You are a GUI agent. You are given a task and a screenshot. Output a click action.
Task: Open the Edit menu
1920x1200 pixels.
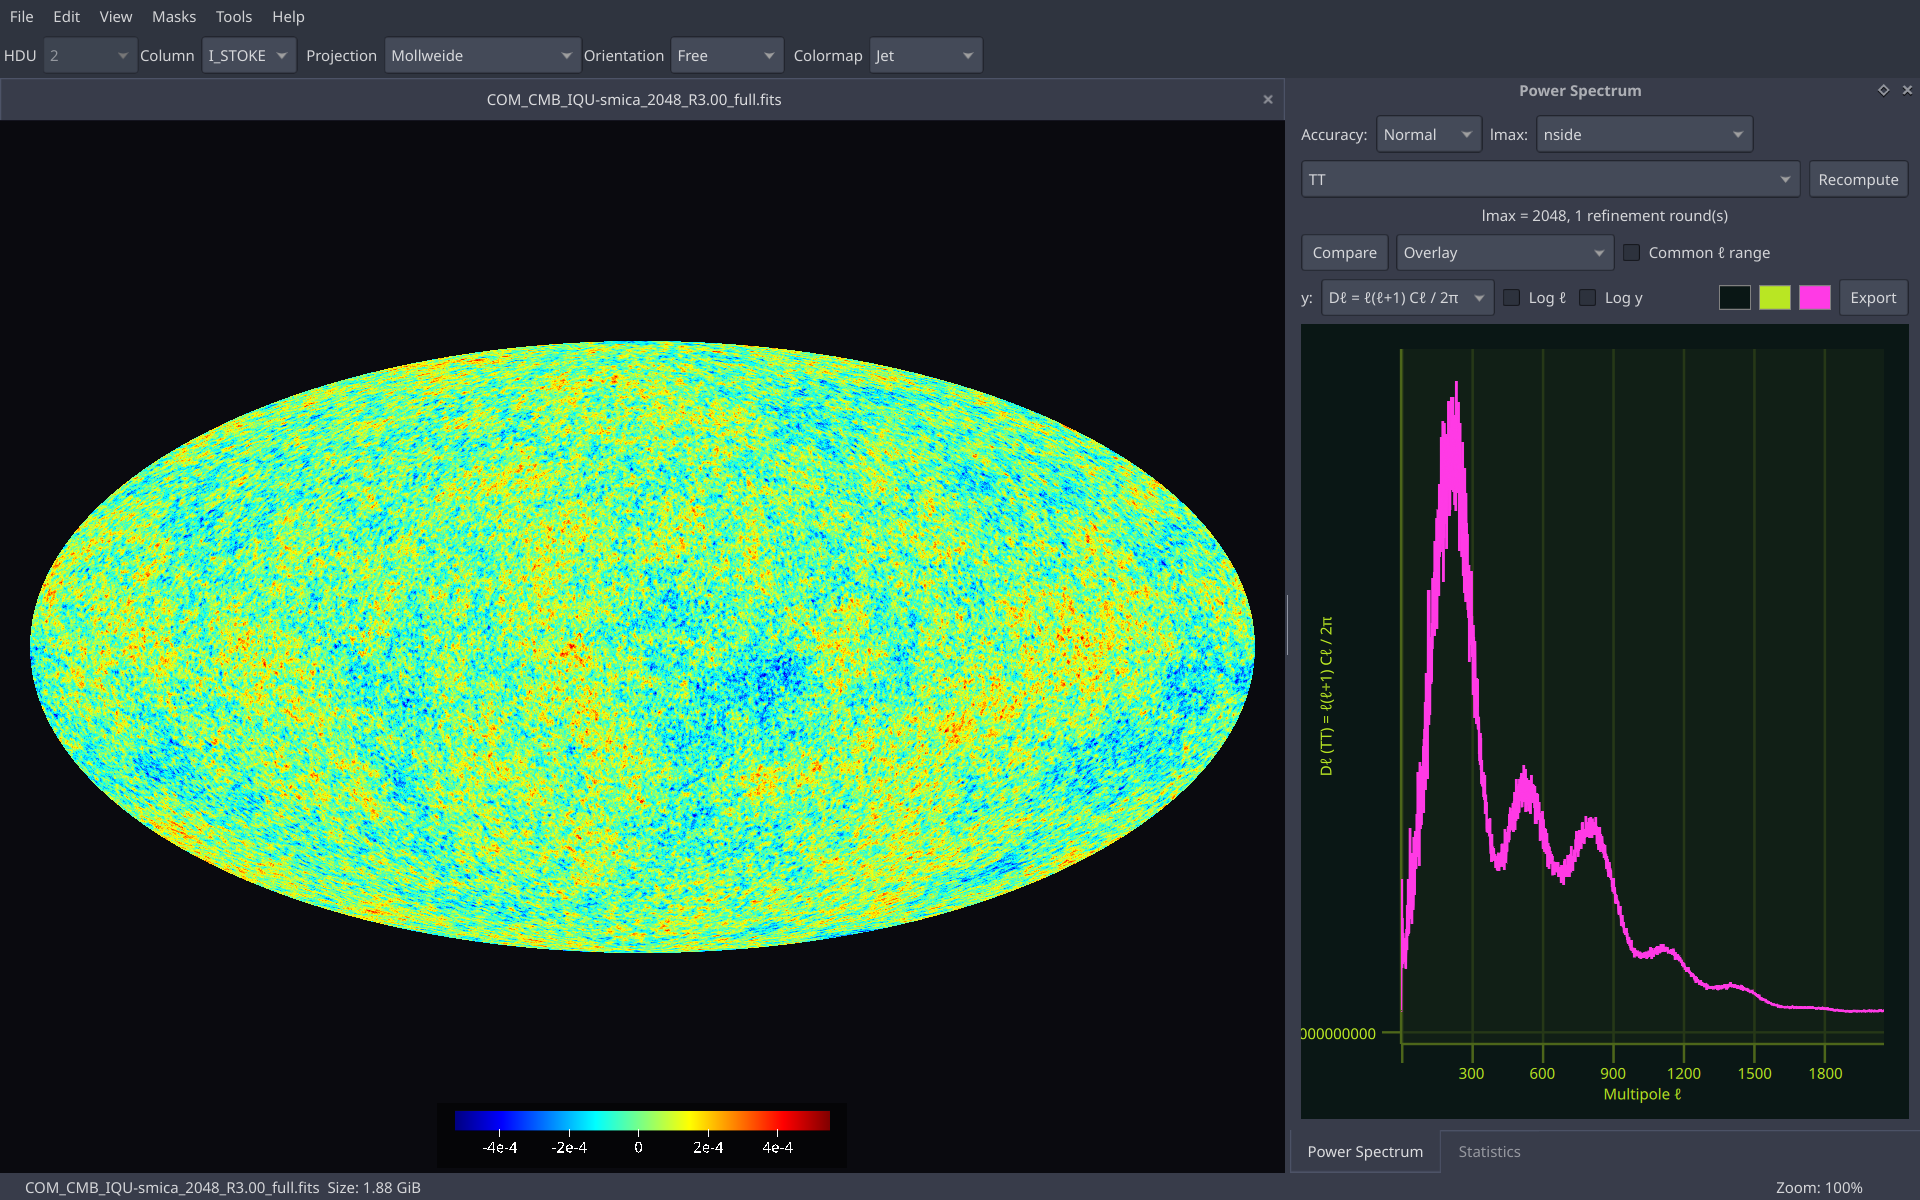coord(67,17)
